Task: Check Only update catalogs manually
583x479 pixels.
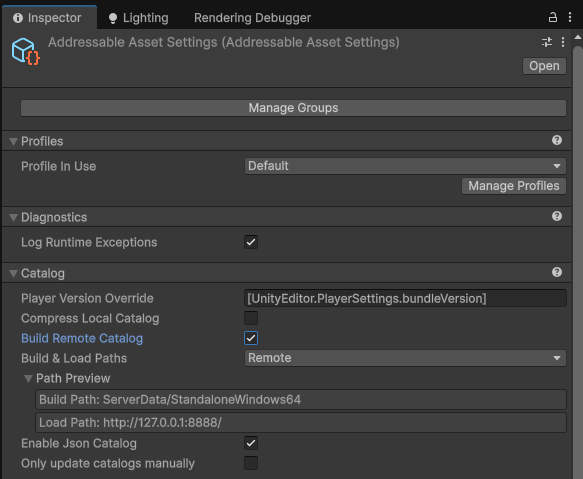Action: (251, 463)
